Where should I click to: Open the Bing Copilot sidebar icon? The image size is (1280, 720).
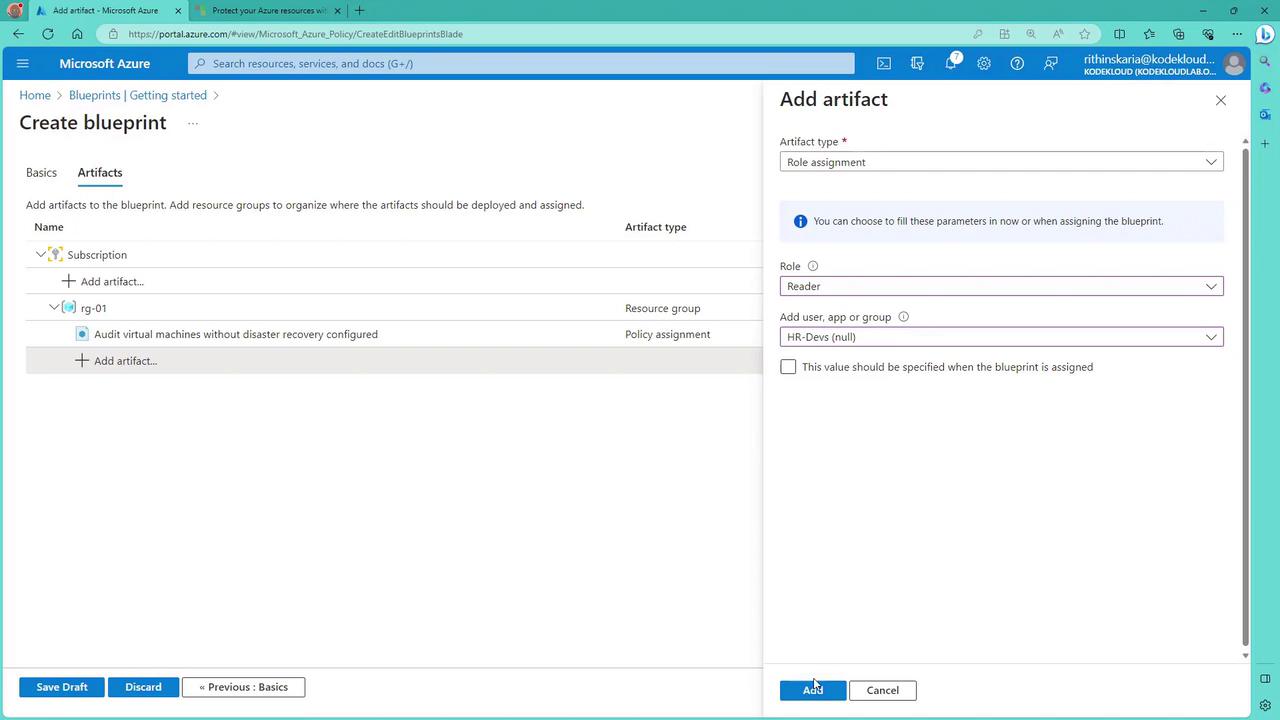[x=1265, y=34]
